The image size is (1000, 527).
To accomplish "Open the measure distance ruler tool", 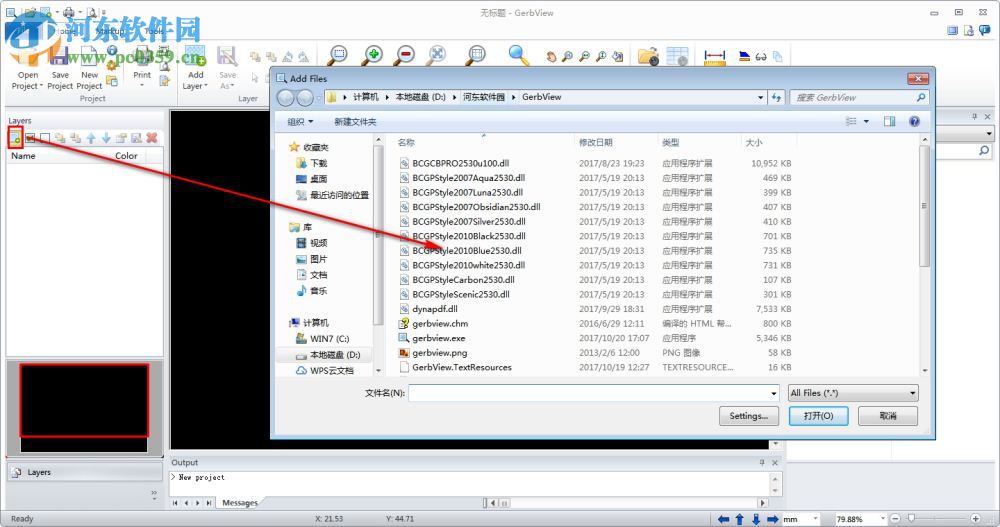I will click(715, 56).
